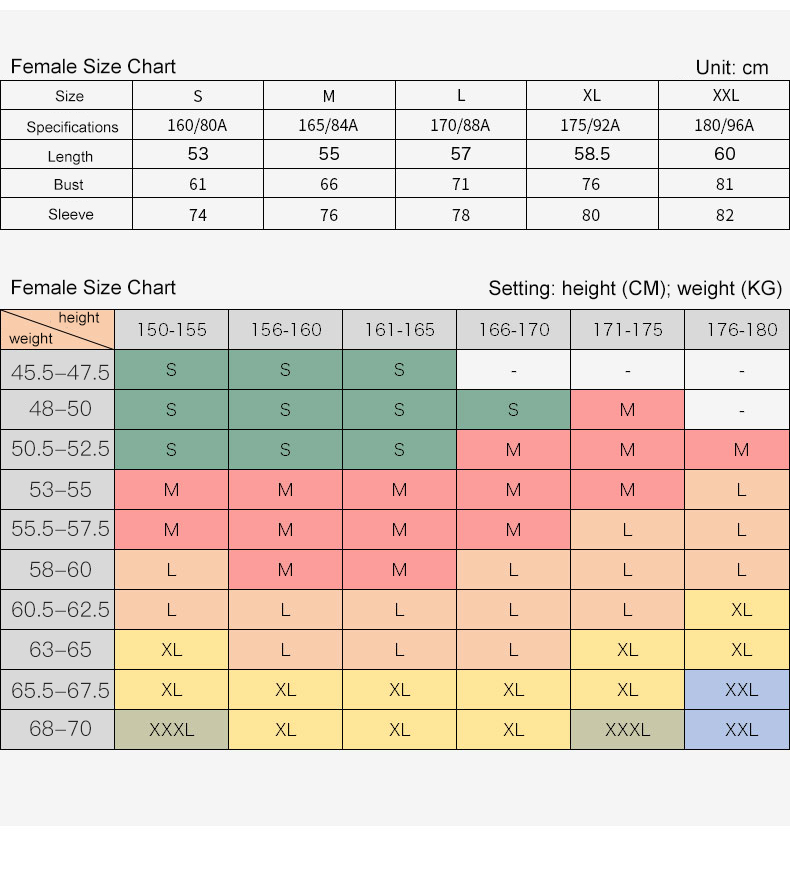This screenshot has height=887, width=790.
Task: Select the XXXL cell under 171-175 height
Action: click(x=627, y=730)
